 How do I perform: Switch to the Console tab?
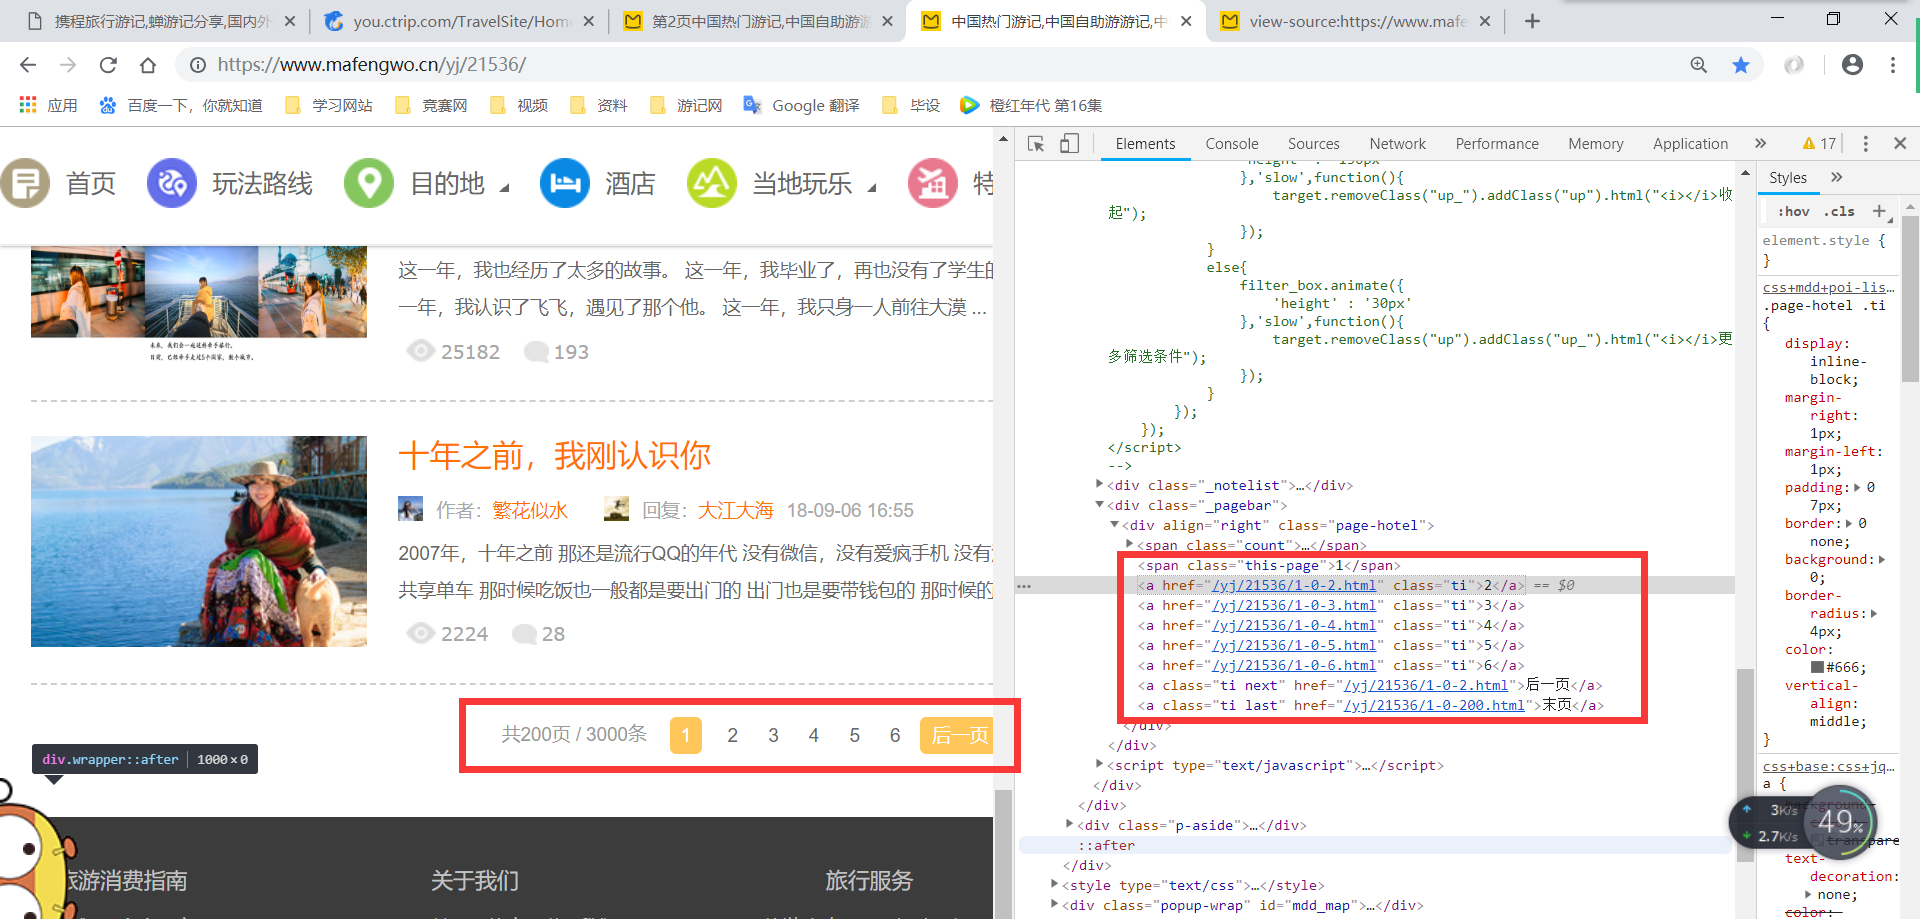coord(1232,144)
